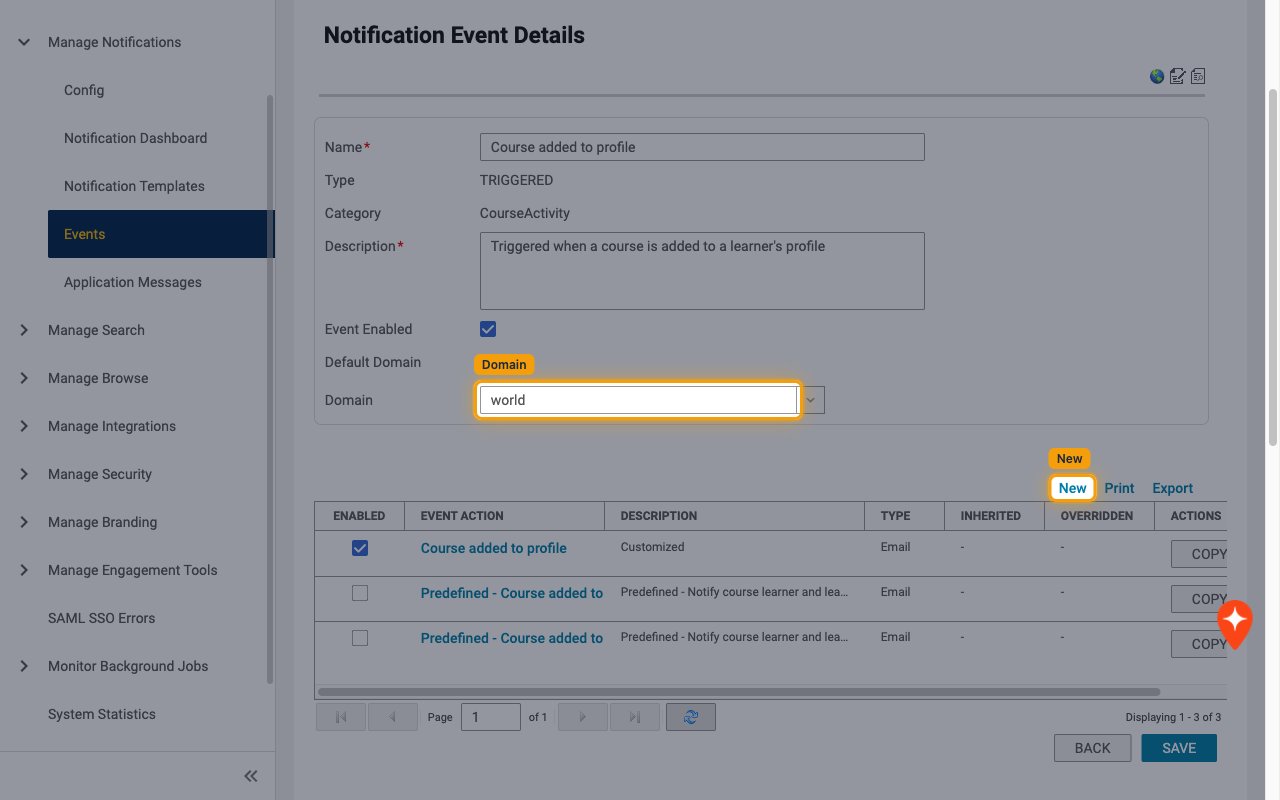Expand the Monitor Background Jobs section

(24, 666)
